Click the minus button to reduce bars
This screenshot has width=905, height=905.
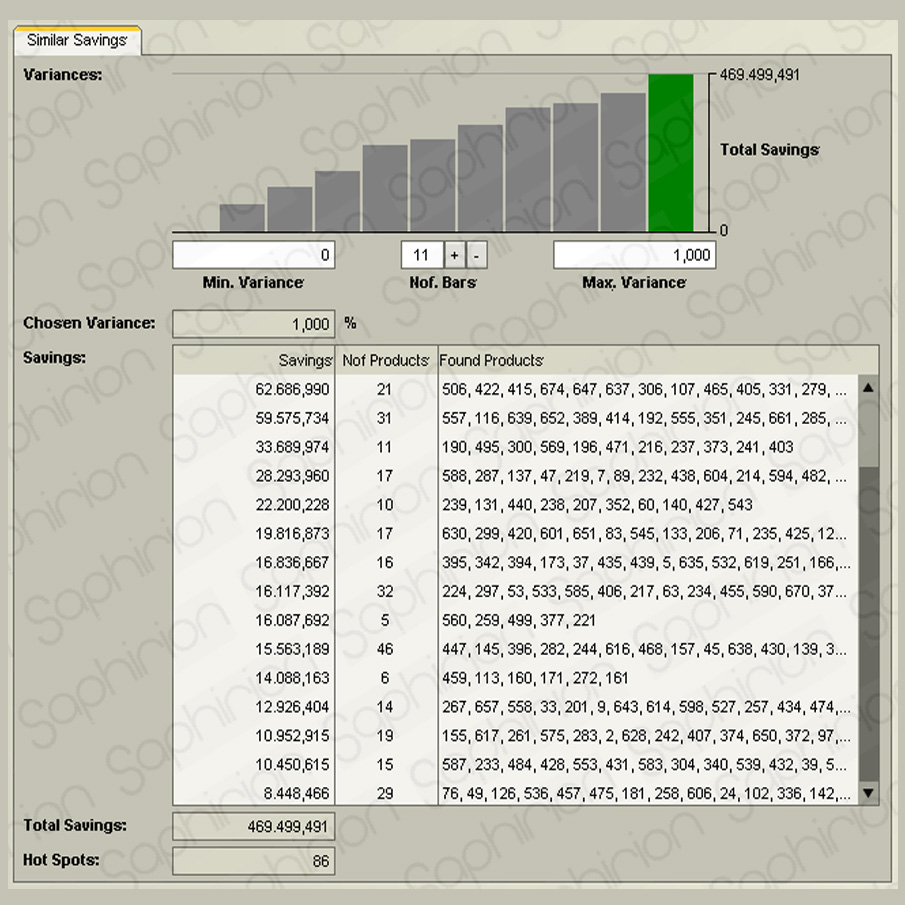(x=477, y=255)
